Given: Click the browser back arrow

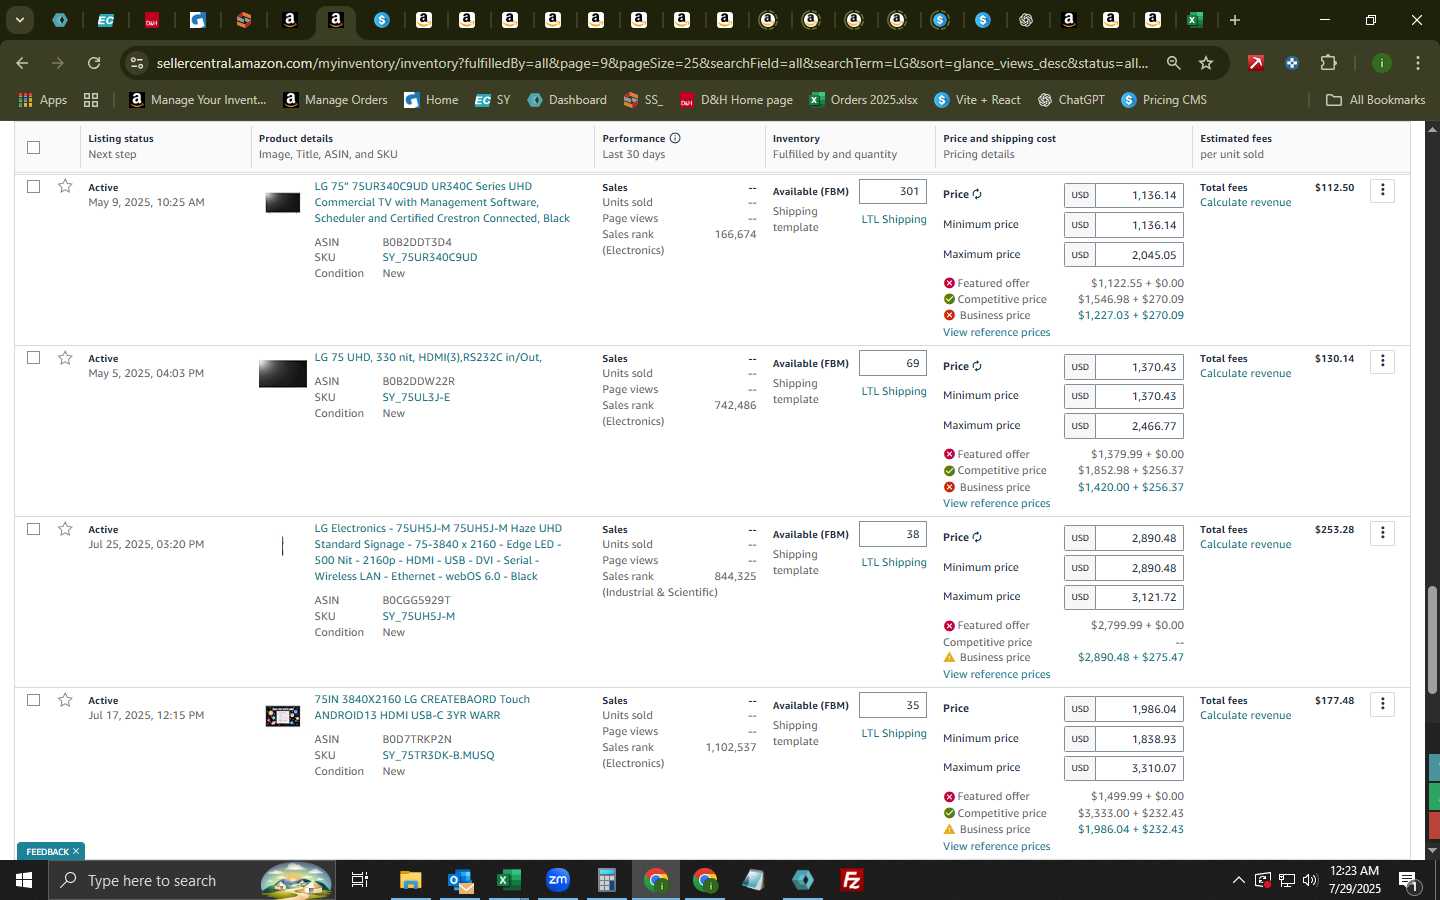Looking at the screenshot, I should point(22,63).
